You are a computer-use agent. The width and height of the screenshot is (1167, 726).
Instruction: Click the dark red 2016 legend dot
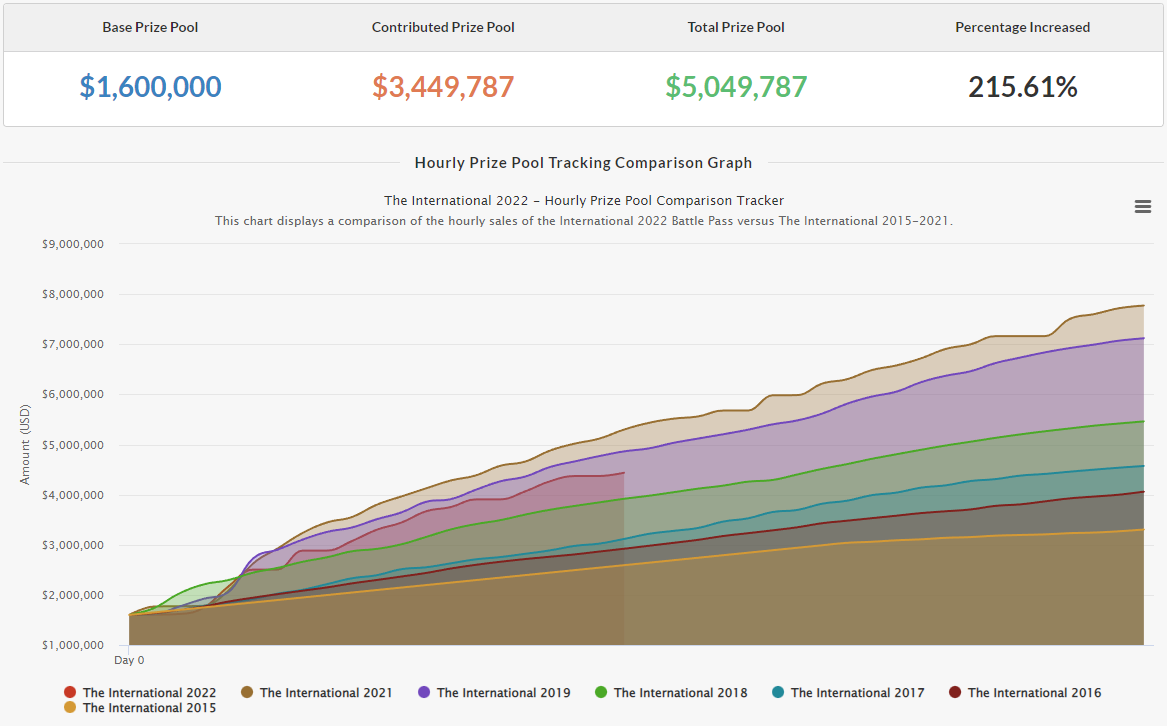(x=955, y=692)
